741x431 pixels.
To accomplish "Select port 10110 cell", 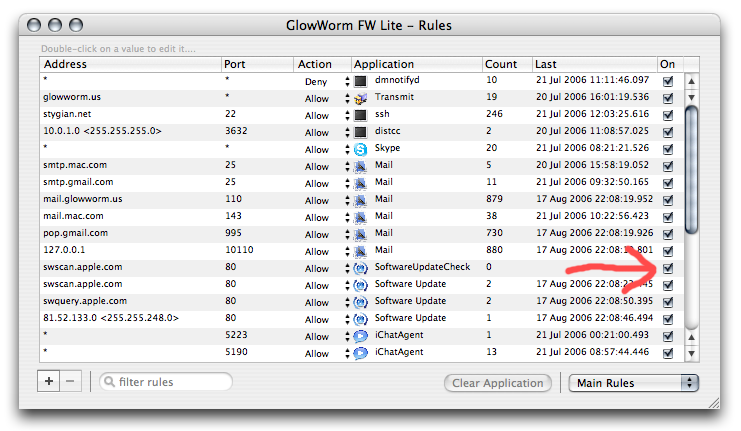I will click(x=239, y=250).
